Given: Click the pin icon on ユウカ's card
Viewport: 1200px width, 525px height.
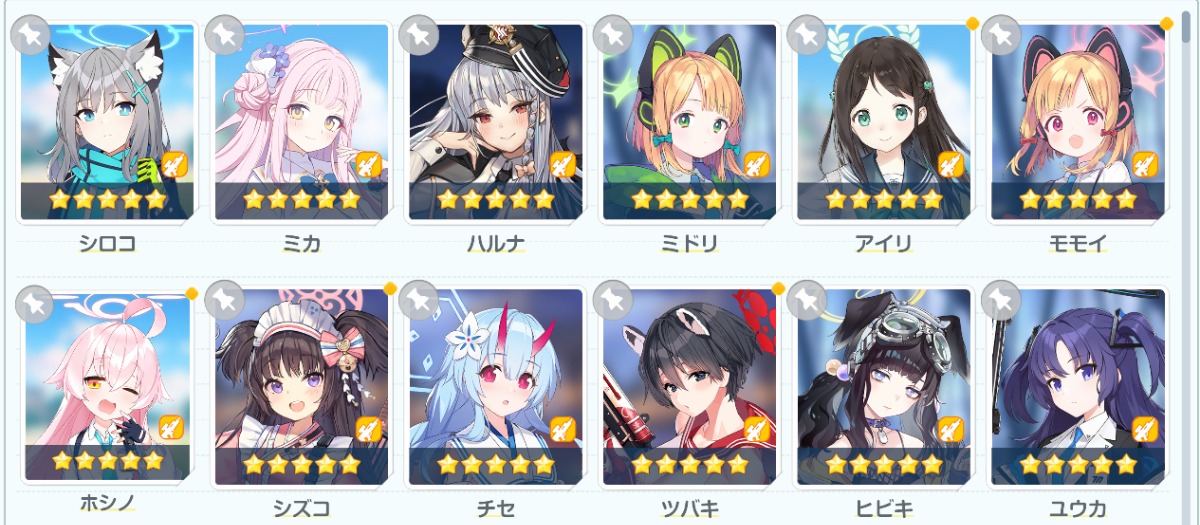Looking at the screenshot, I should [x=1001, y=300].
